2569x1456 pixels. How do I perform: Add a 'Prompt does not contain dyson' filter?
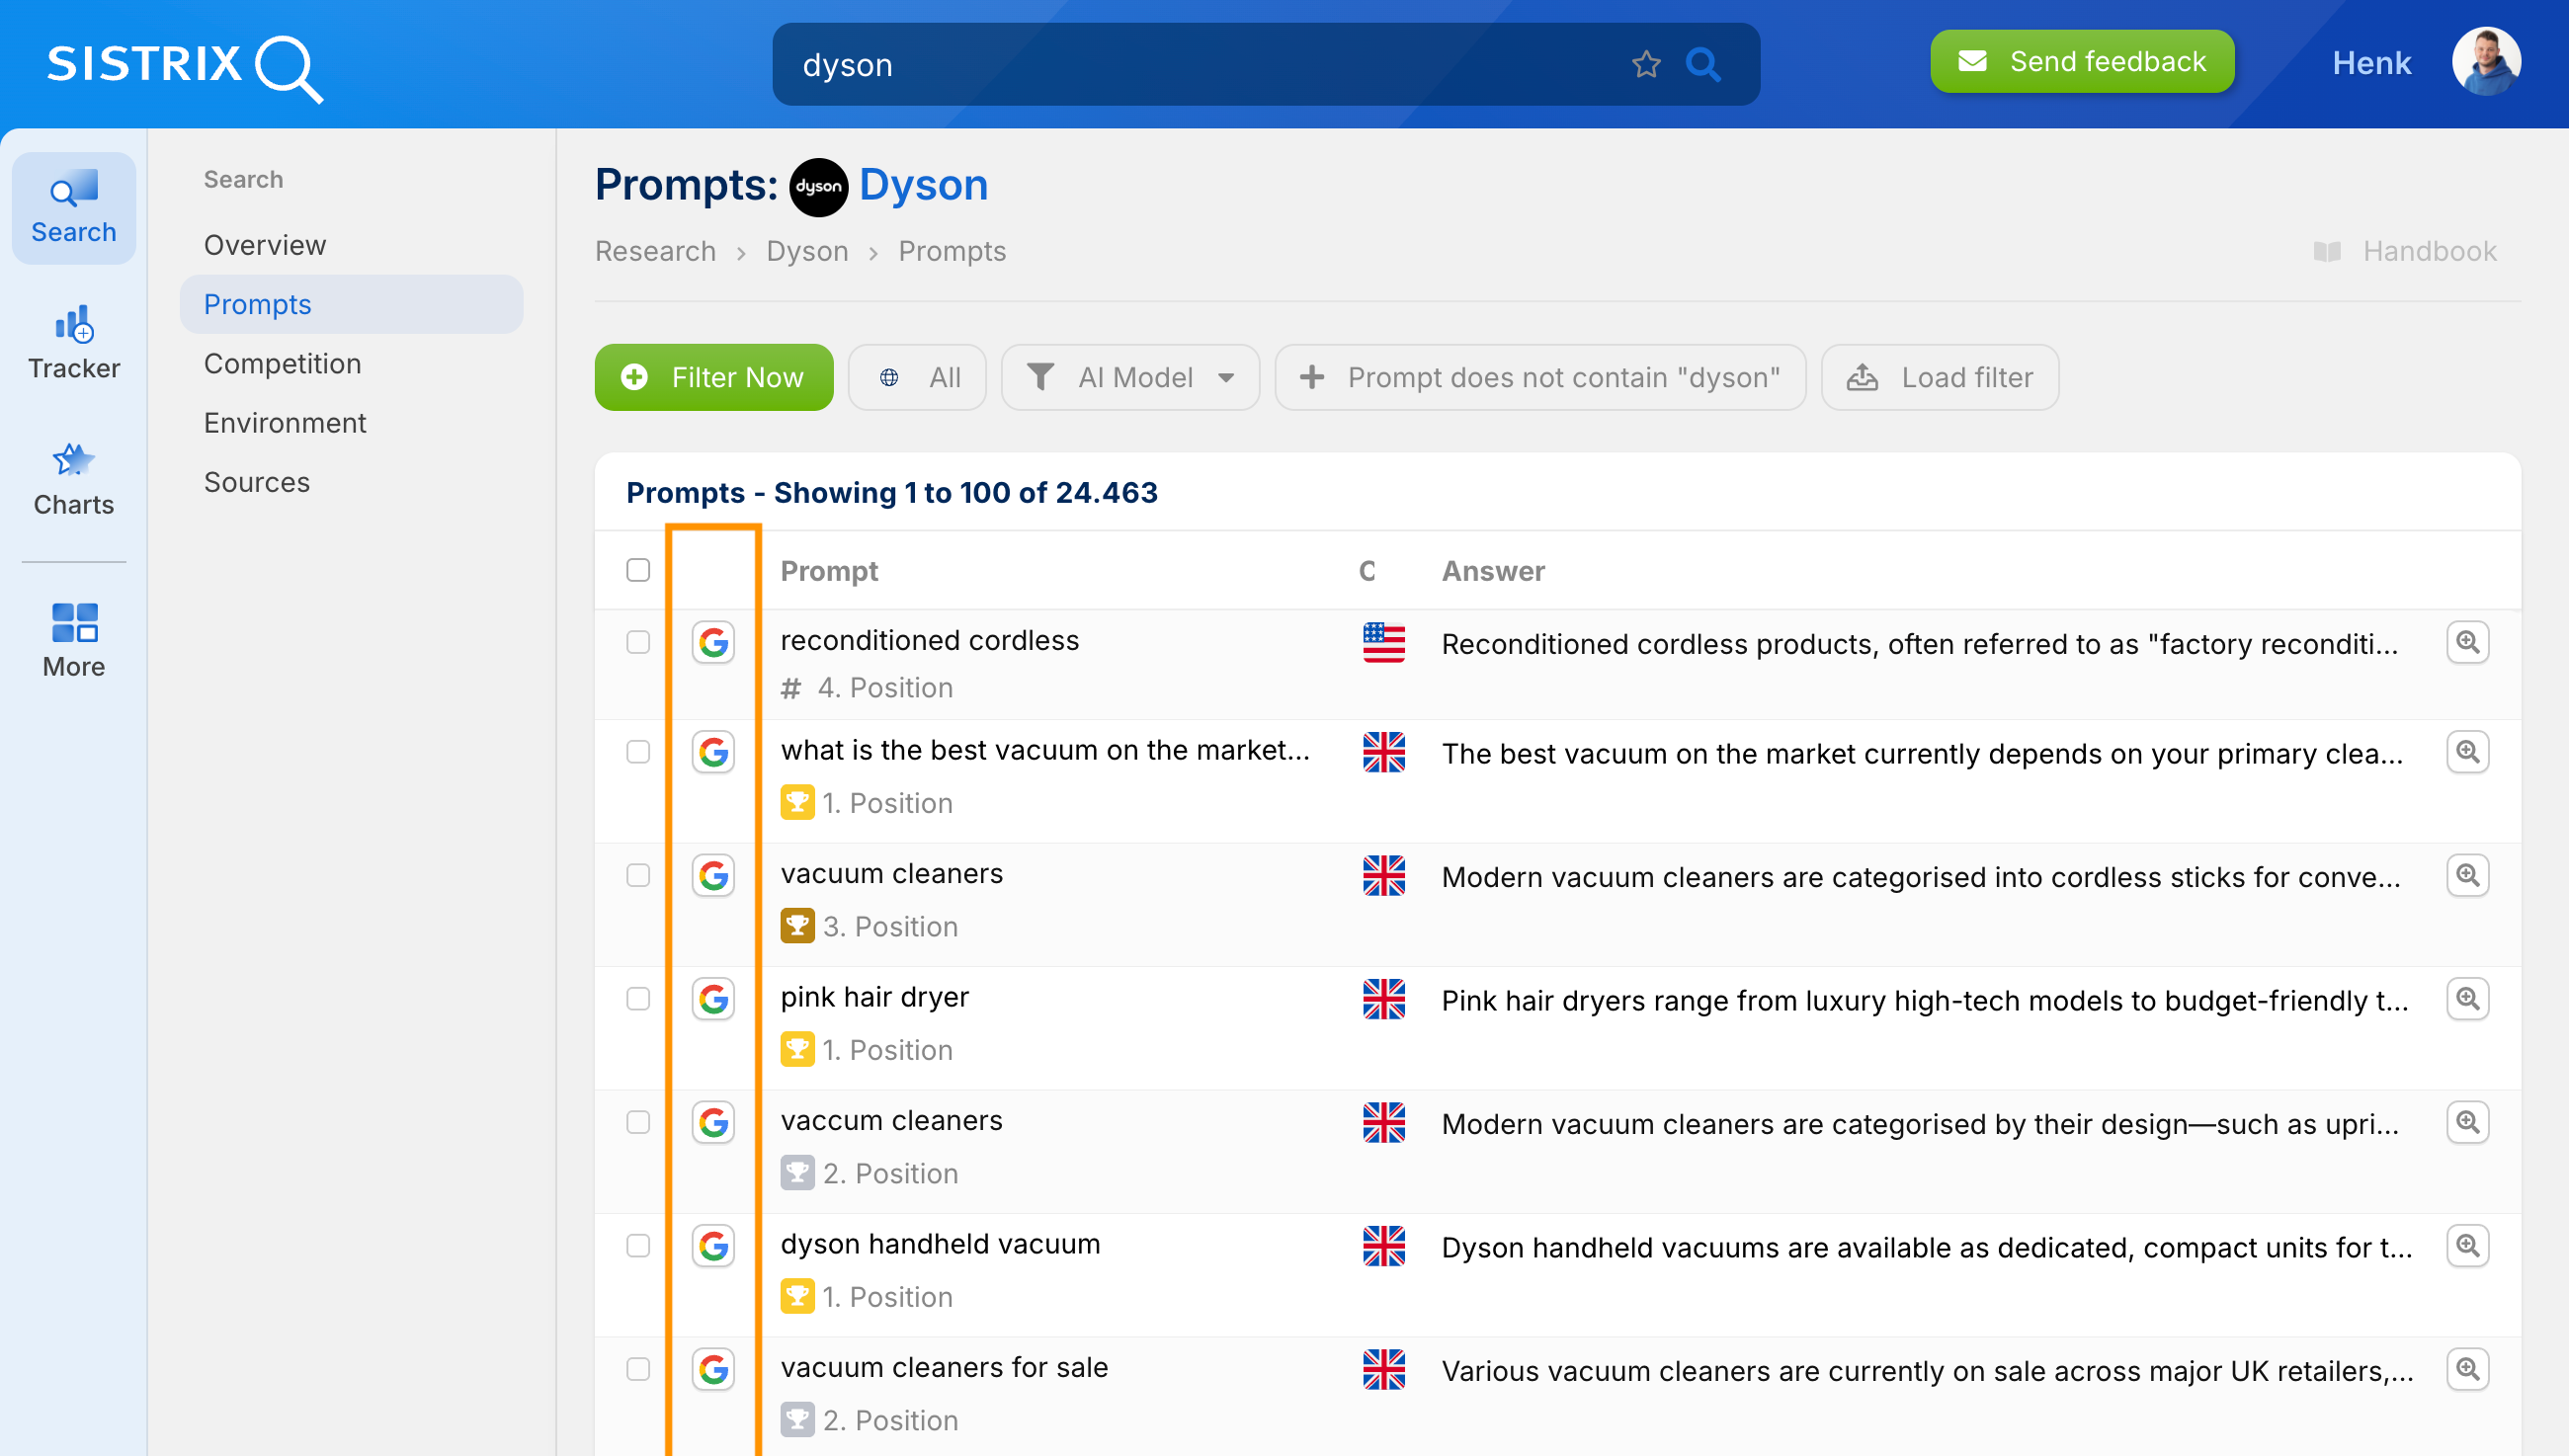click(x=1540, y=377)
